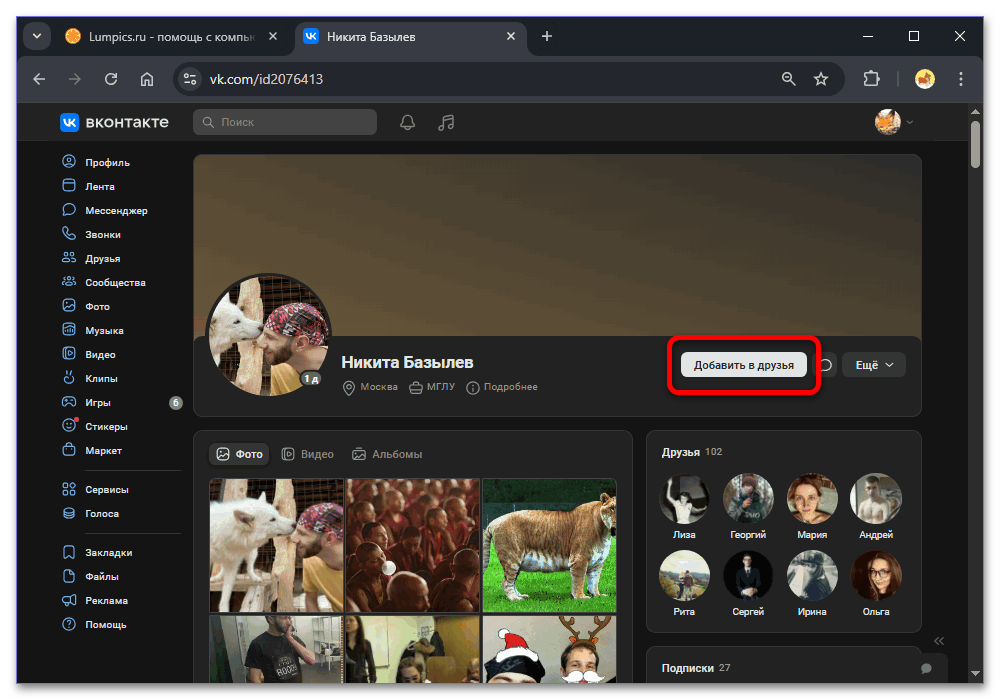Open the Друзья friends section in sidebar
The width and height of the screenshot is (1000, 700).
91,258
